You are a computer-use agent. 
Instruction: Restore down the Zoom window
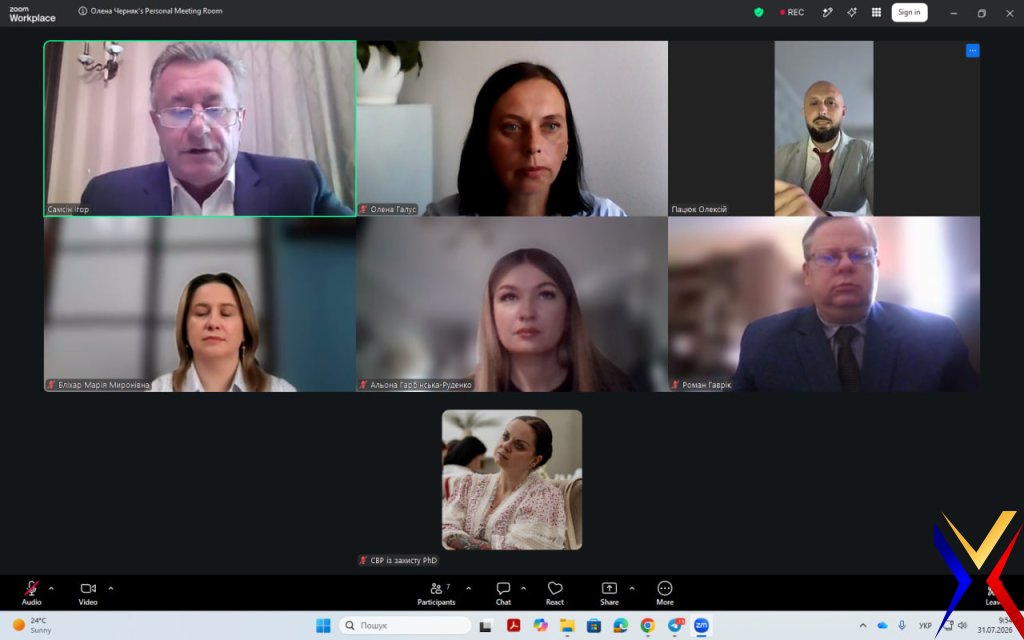tap(982, 13)
